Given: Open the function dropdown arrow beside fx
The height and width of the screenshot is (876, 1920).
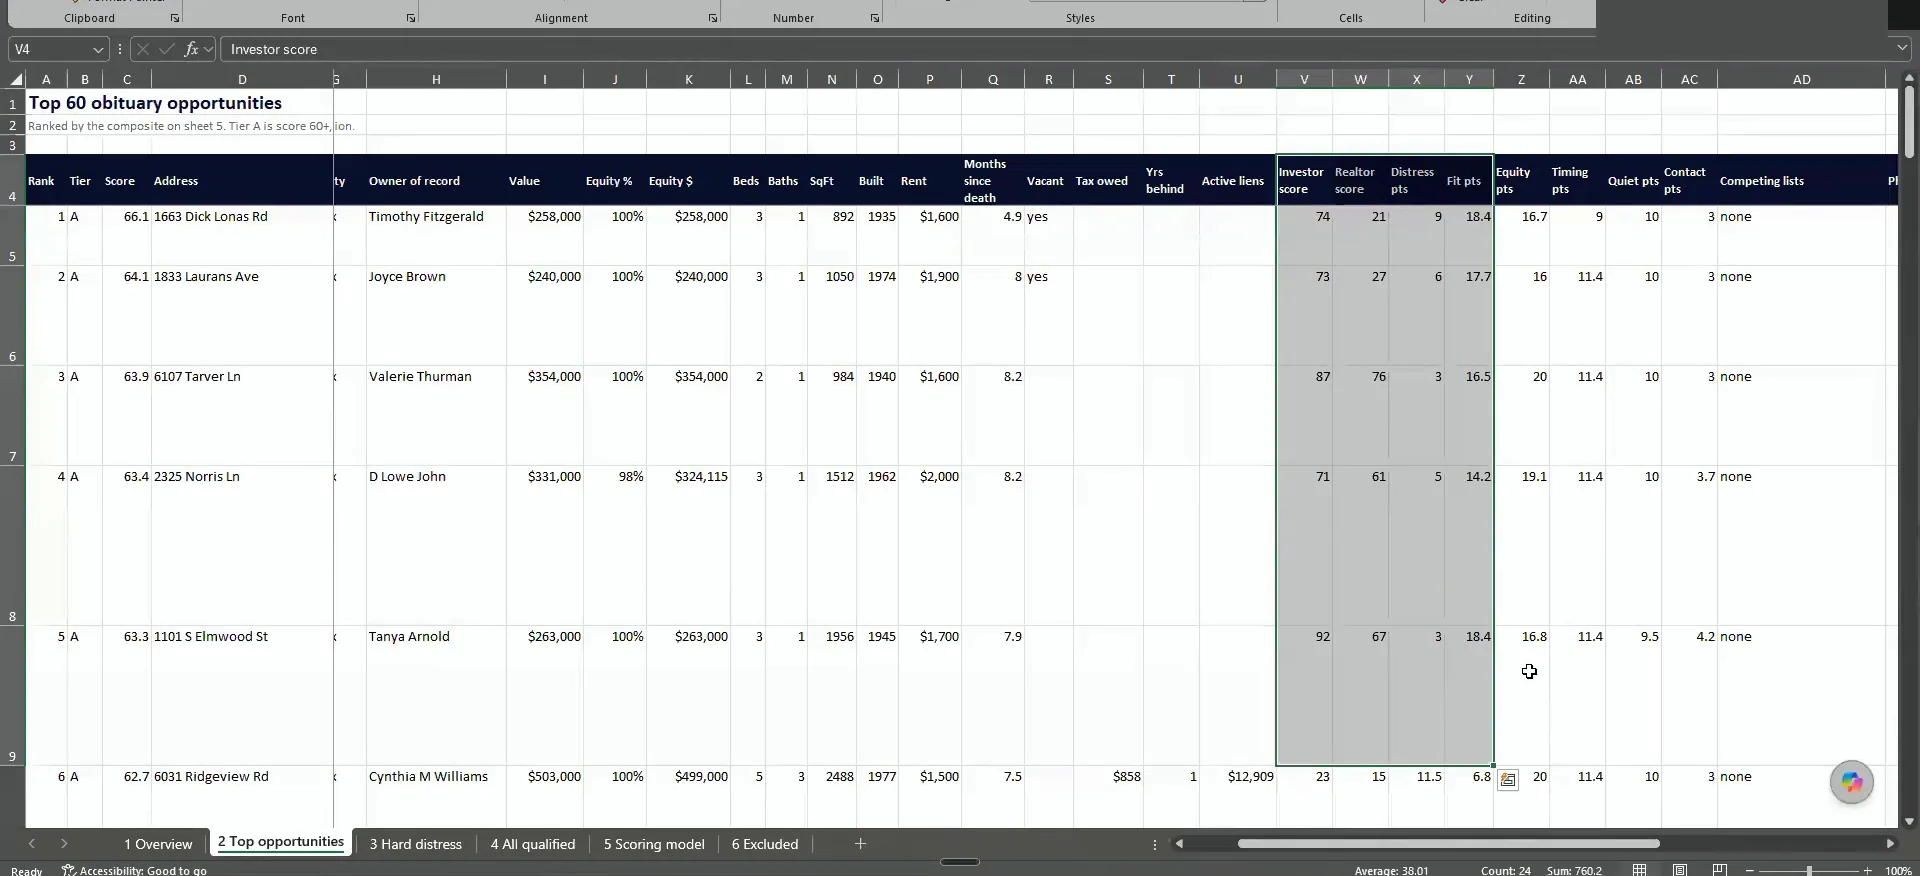Looking at the screenshot, I should click(208, 49).
